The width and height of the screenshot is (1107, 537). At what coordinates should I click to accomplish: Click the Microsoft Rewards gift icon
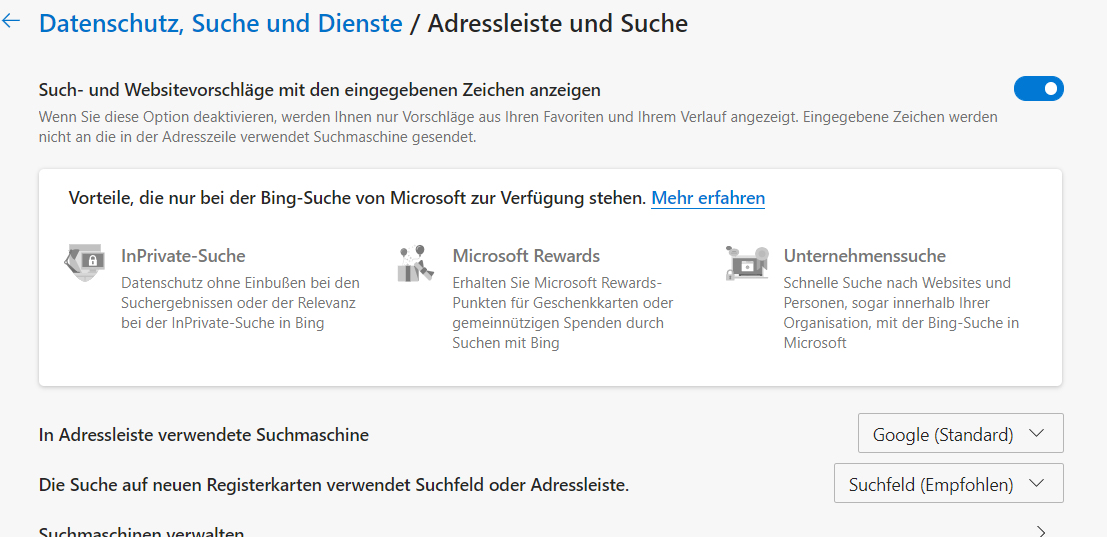click(x=415, y=262)
